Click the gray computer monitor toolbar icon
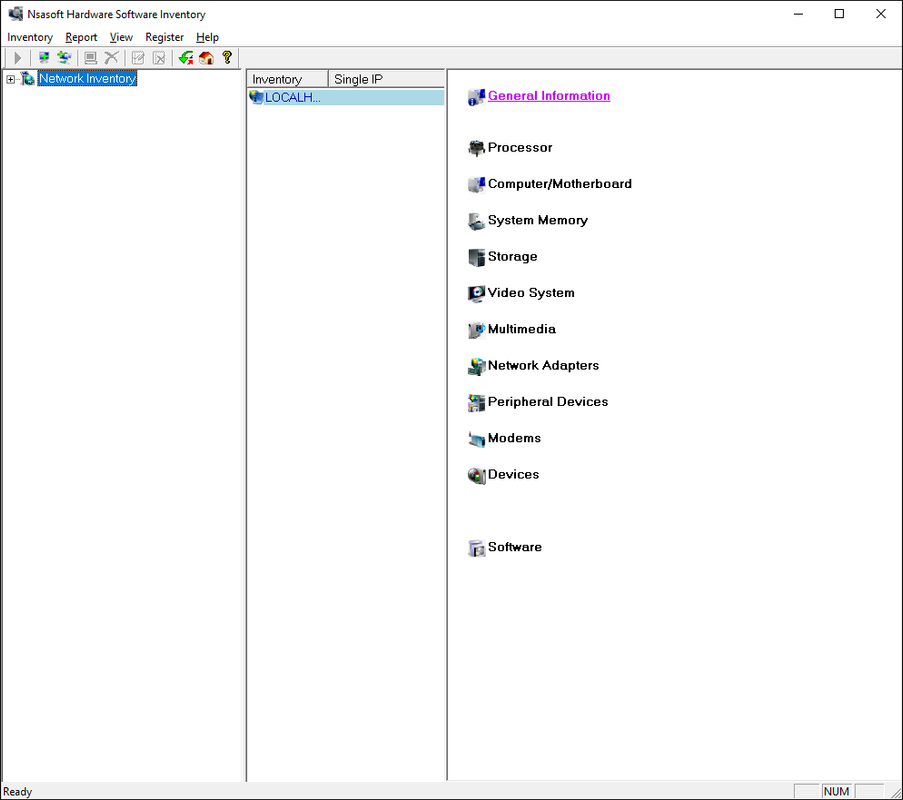Screen dimensions: 903x800 point(90,58)
